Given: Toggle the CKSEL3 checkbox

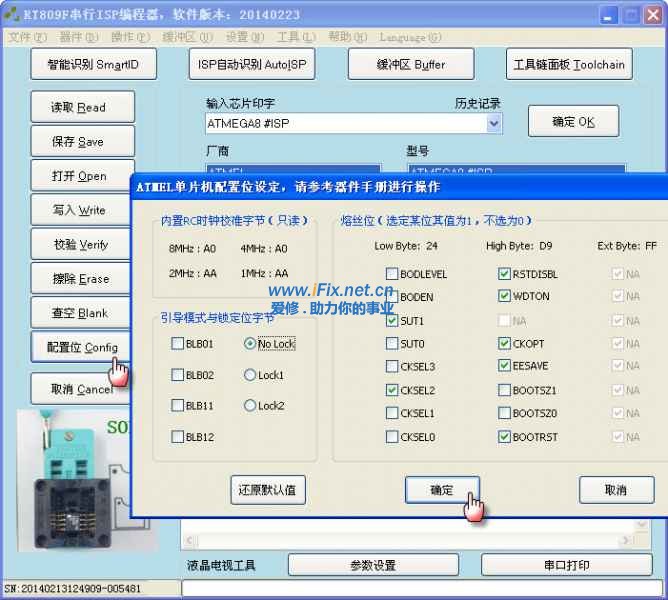Looking at the screenshot, I should click(392, 367).
